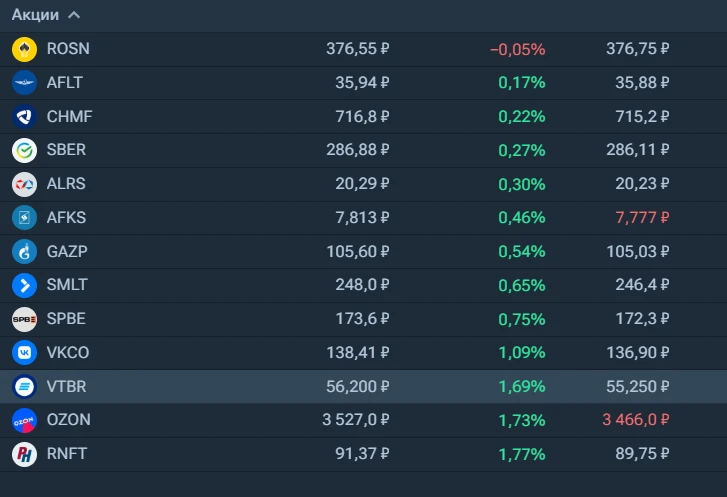Click ALRS price 20,29 ₽
The image size is (727, 497).
coord(362,184)
